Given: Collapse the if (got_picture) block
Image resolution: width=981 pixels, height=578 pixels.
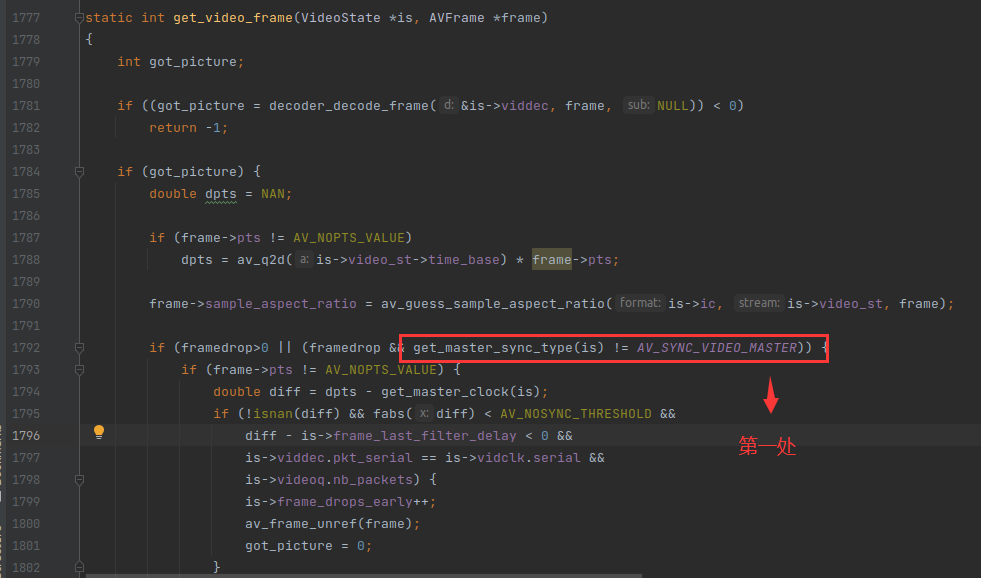Looking at the screenshot, I should pos(79,172).
